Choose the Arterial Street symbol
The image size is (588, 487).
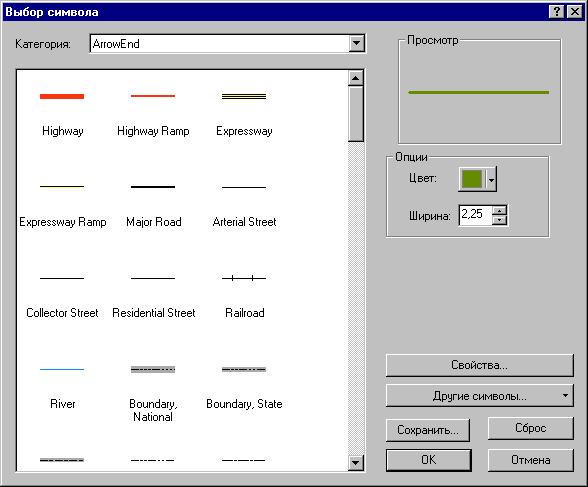click(x=244, y=204)
